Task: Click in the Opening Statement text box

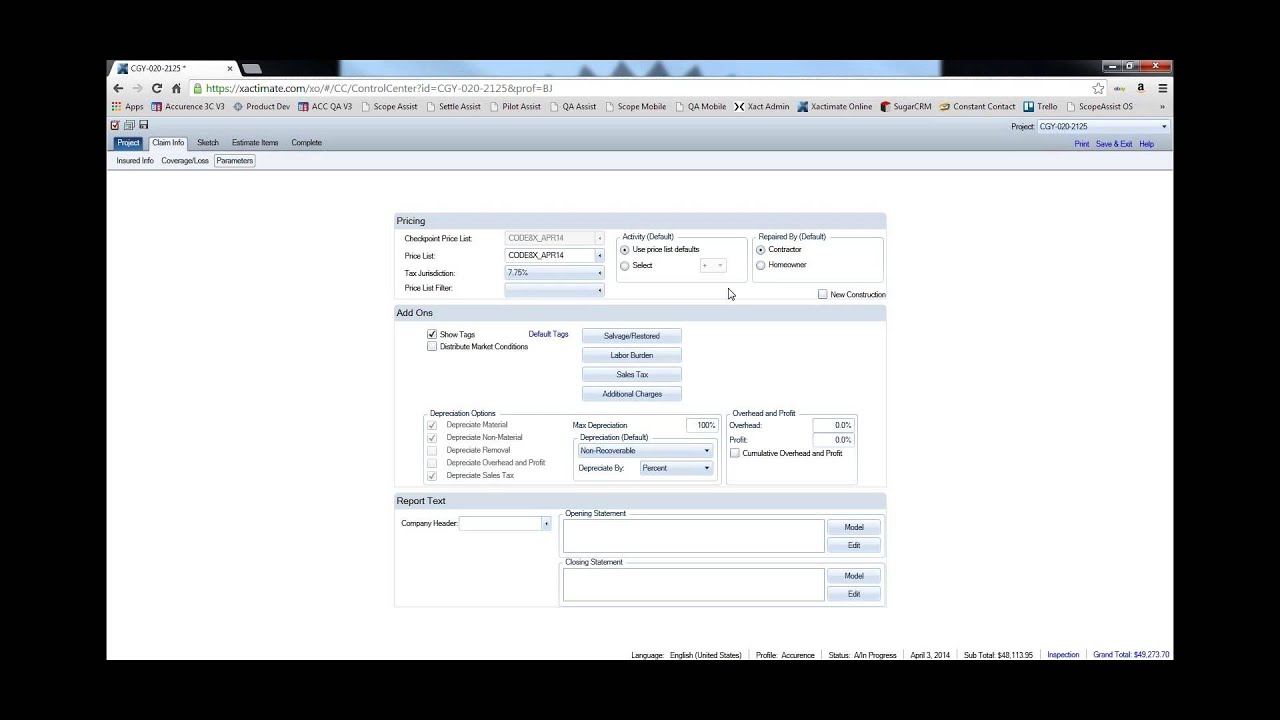Action: point(694,536)
